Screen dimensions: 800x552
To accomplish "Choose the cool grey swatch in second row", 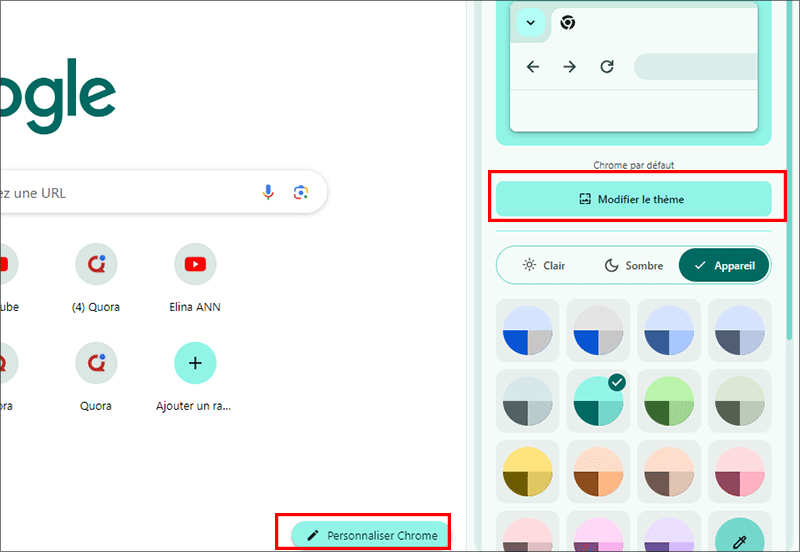I will pyautogui.click(x=528, y=401).
